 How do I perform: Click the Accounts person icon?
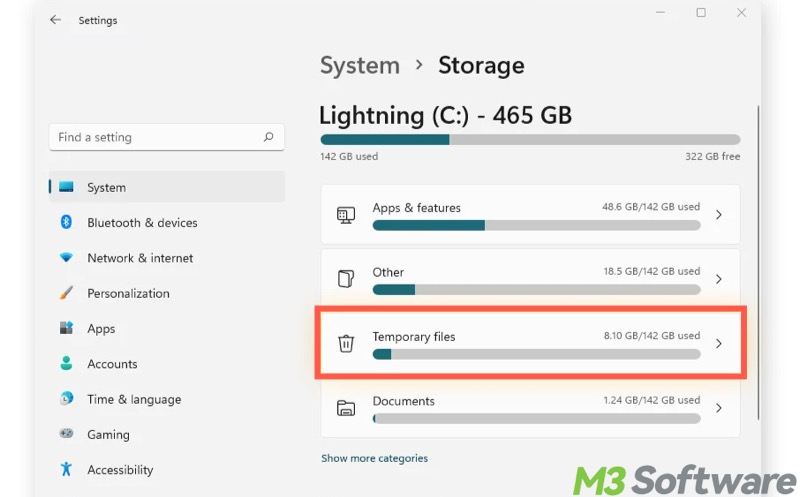point(66,363)
